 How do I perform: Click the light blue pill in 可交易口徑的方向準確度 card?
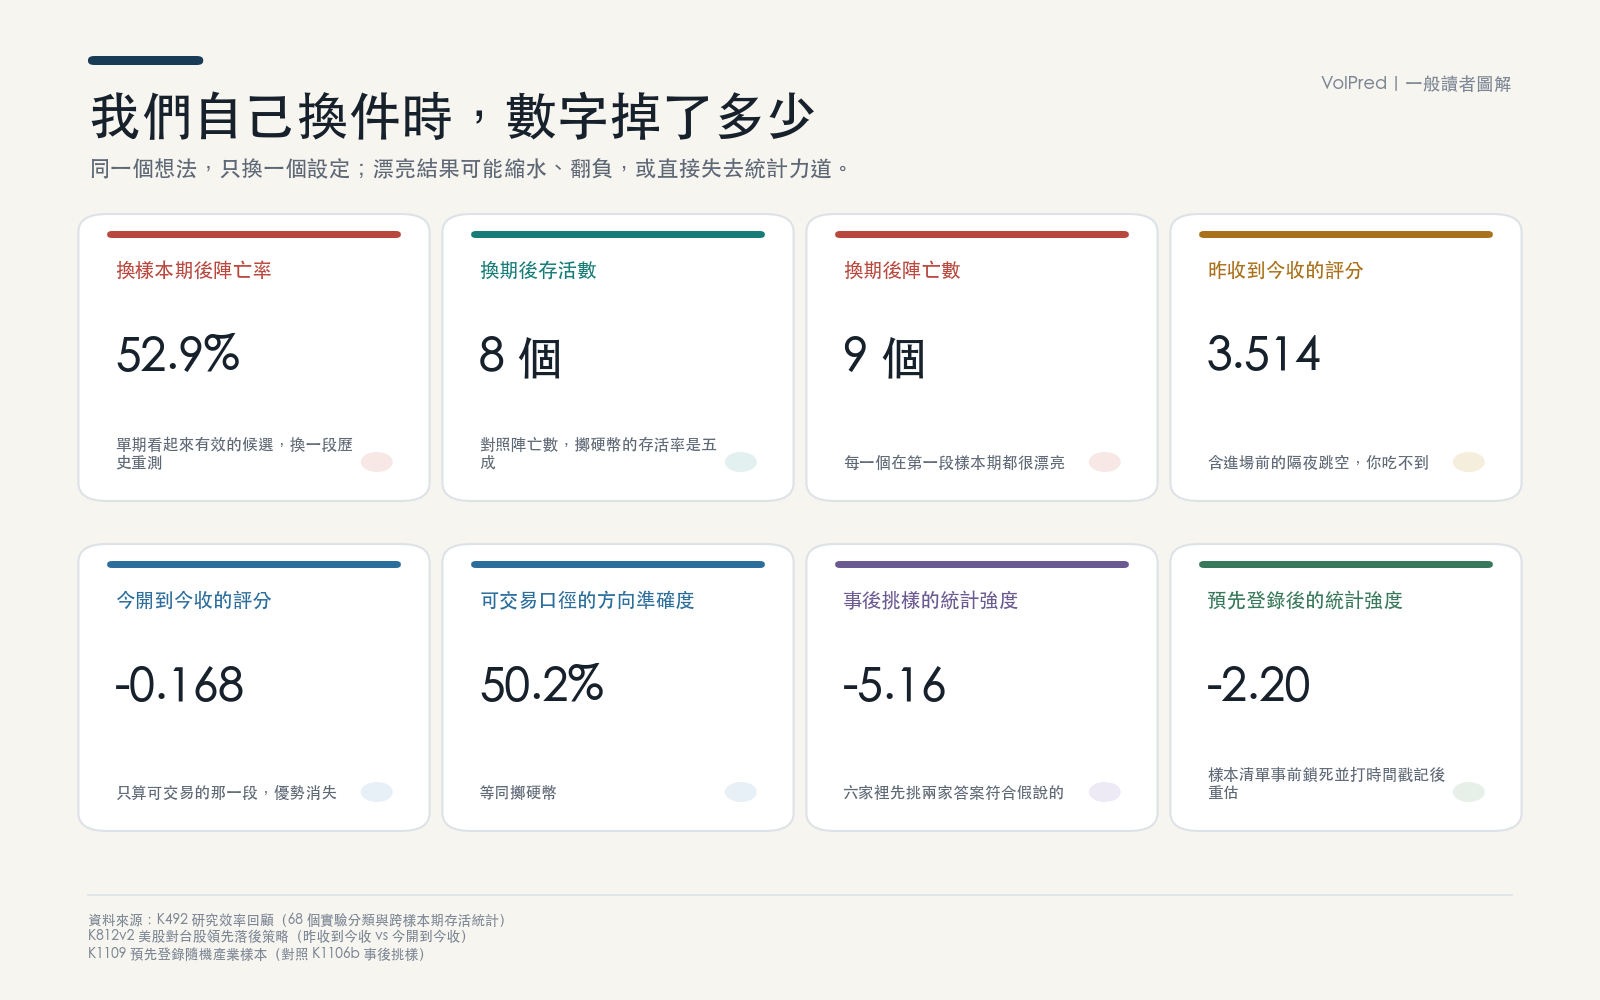pos(741,792)
